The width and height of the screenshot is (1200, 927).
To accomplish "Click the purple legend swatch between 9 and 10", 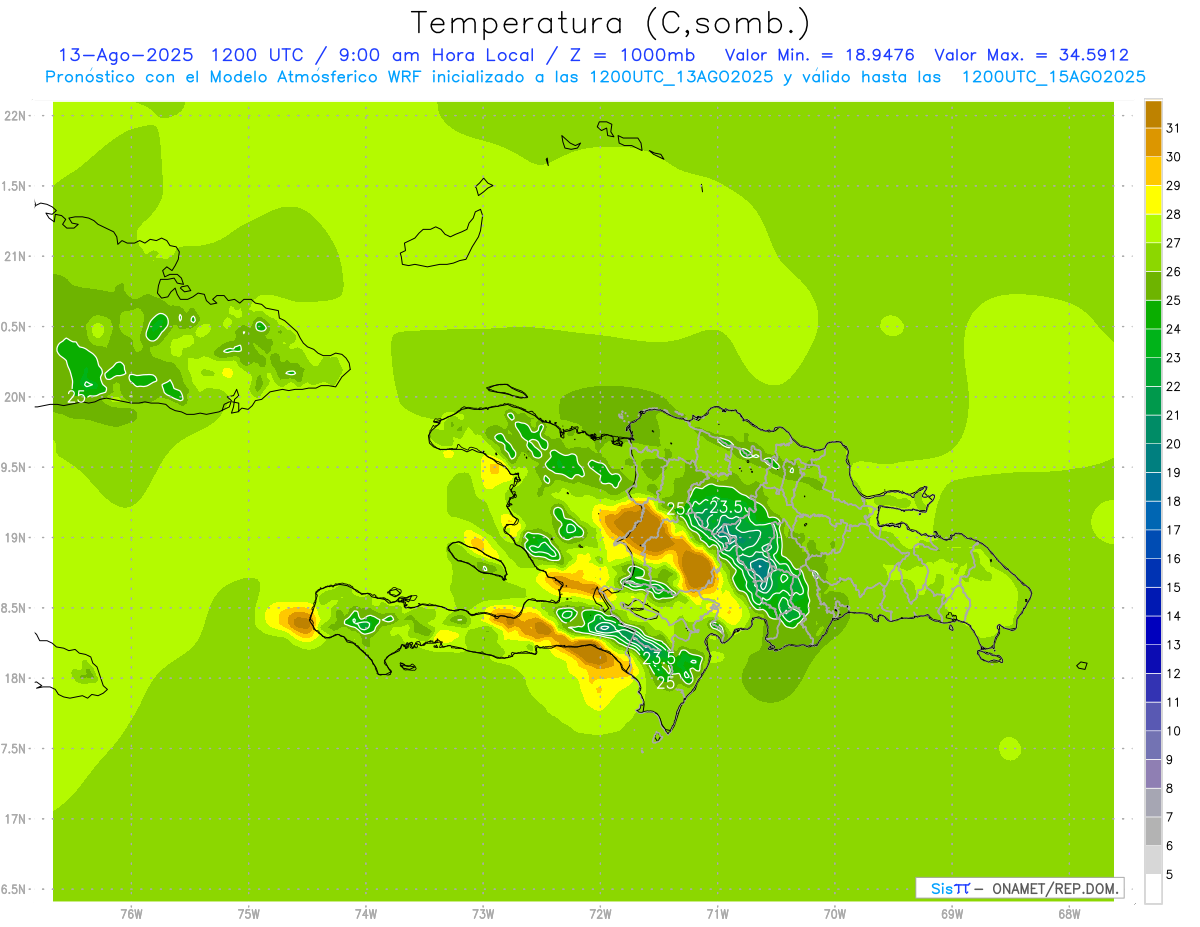I will tap(1153, 745).
